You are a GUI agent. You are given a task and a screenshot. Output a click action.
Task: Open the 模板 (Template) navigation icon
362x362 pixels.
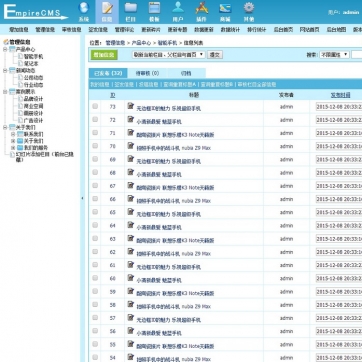(154, 11)
